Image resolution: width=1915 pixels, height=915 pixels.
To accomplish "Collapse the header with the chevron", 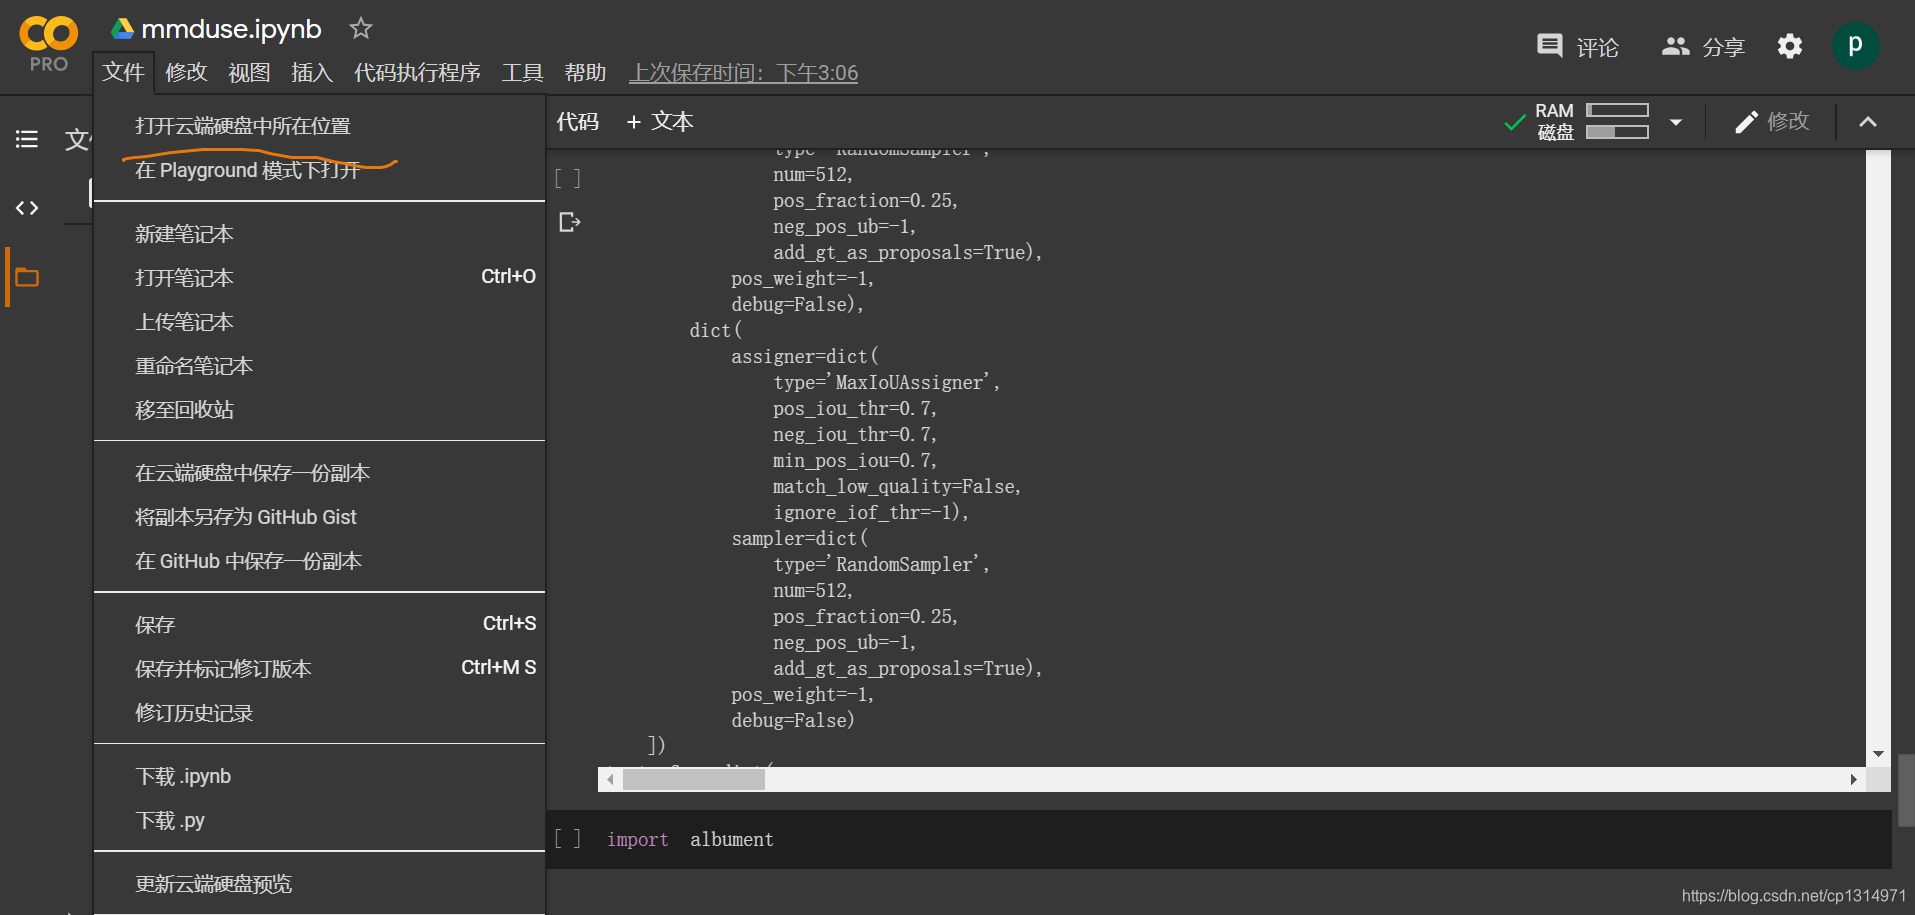I will click(1868, 122).
